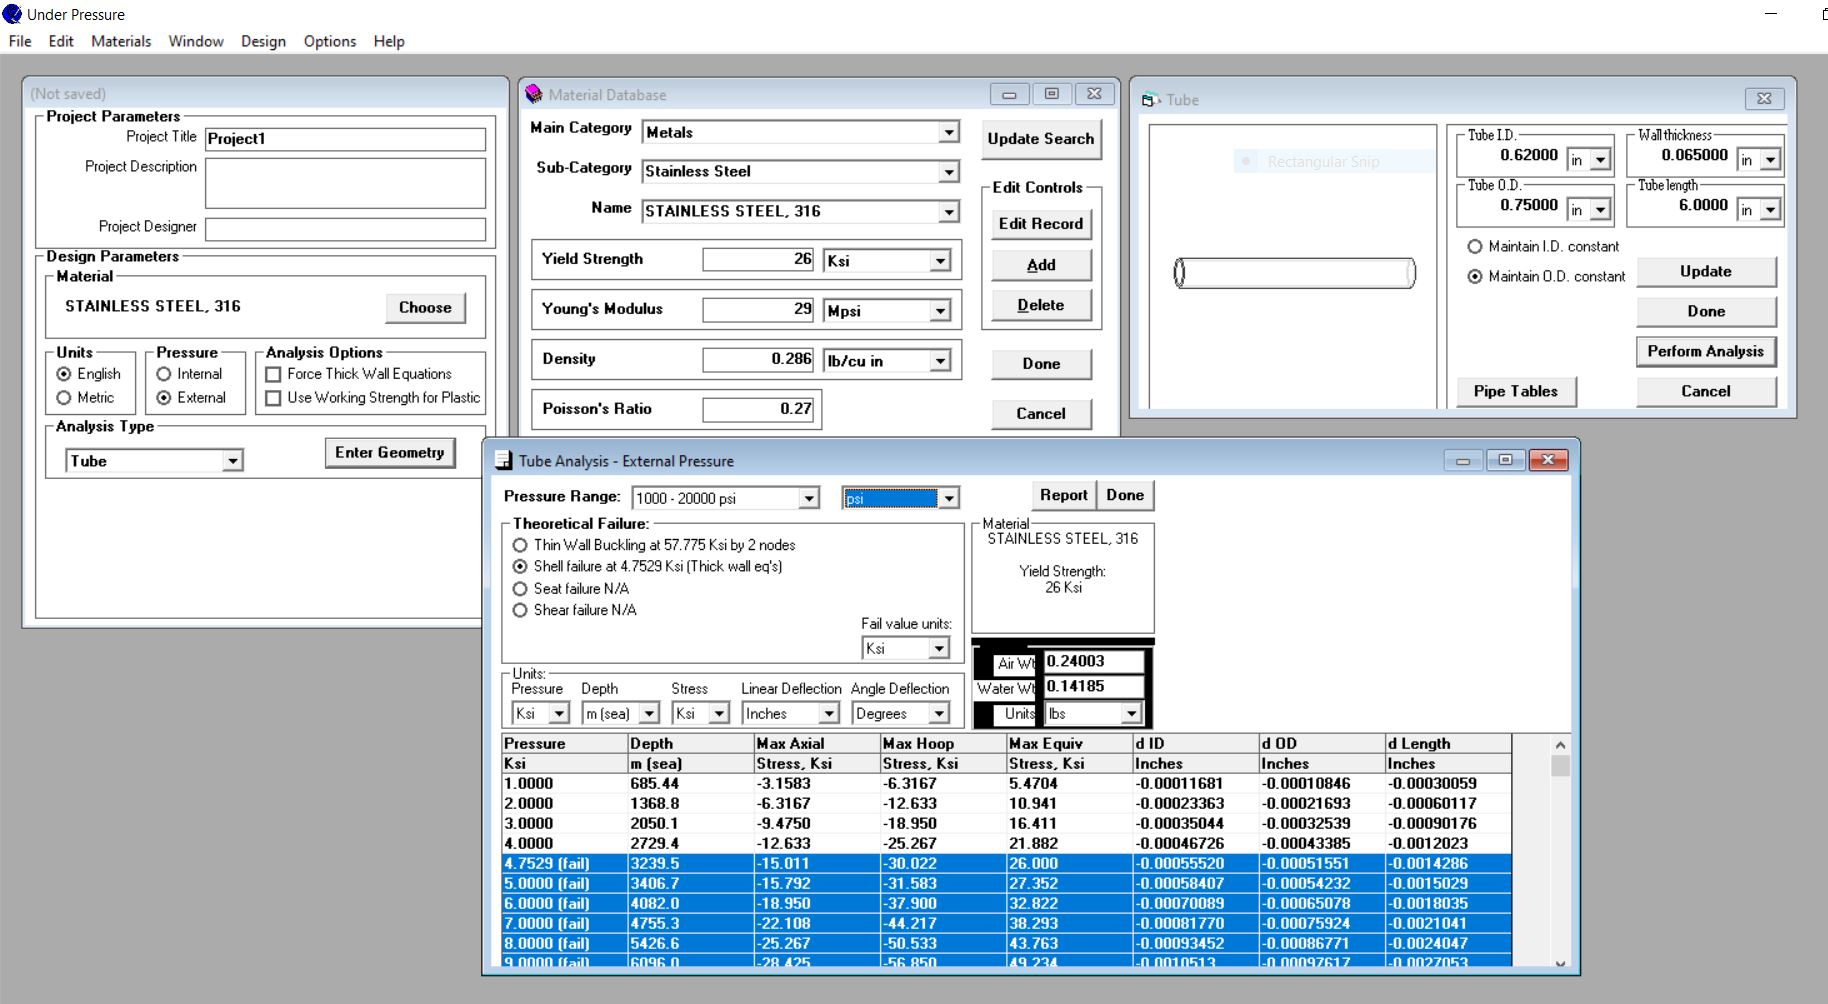Click the Delete record button
Screen dimensions: 1828x1004
click(x=1041, y=305)
